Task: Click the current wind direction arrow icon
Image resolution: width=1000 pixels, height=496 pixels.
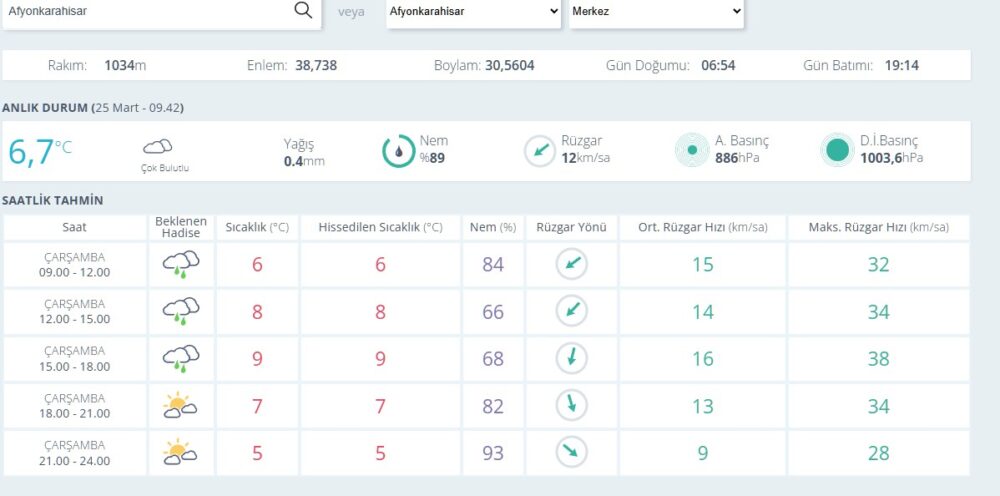Action: [x=539, y=151]
